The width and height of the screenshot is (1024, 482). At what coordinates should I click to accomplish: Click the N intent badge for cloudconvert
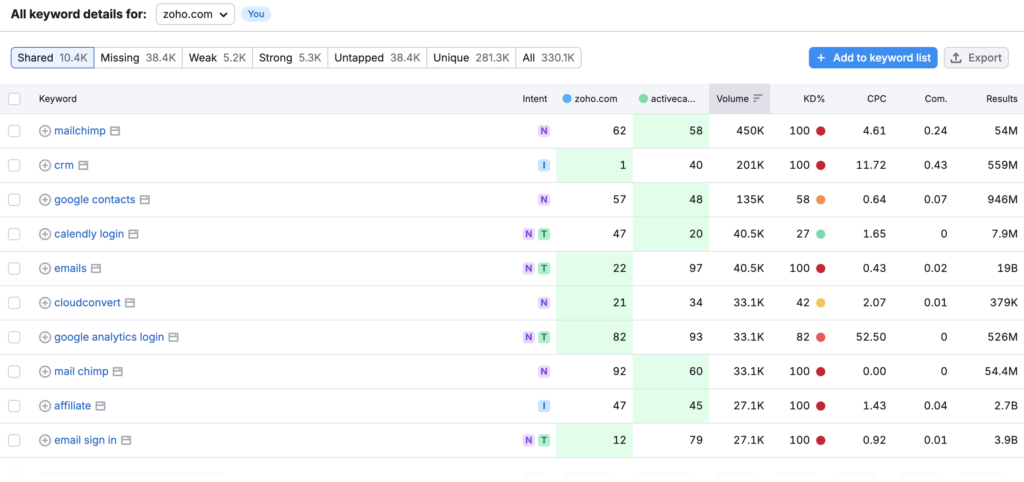544,303
